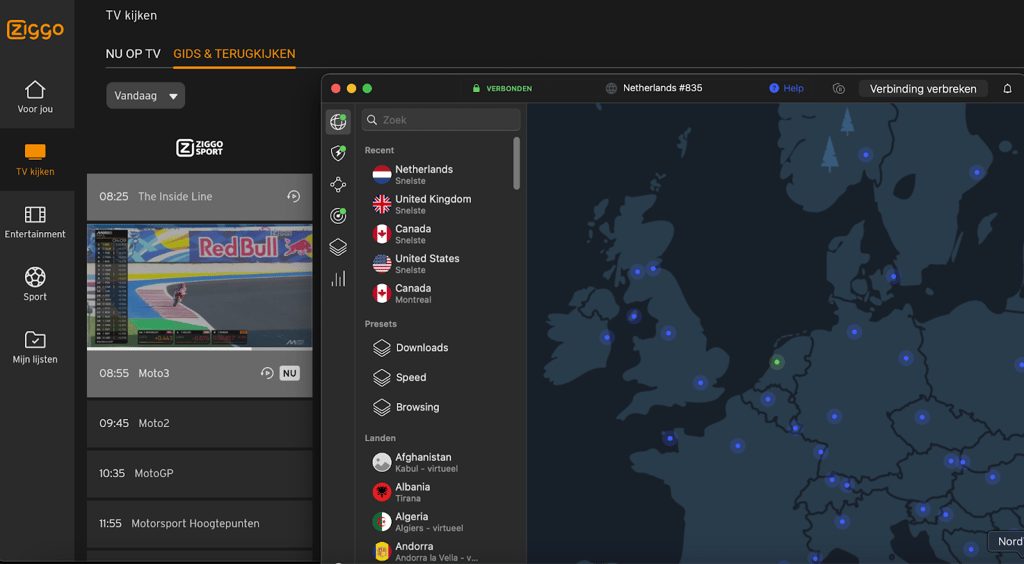
Task: Open NordVPN notifications bell
Action: tap(1008, 89)
